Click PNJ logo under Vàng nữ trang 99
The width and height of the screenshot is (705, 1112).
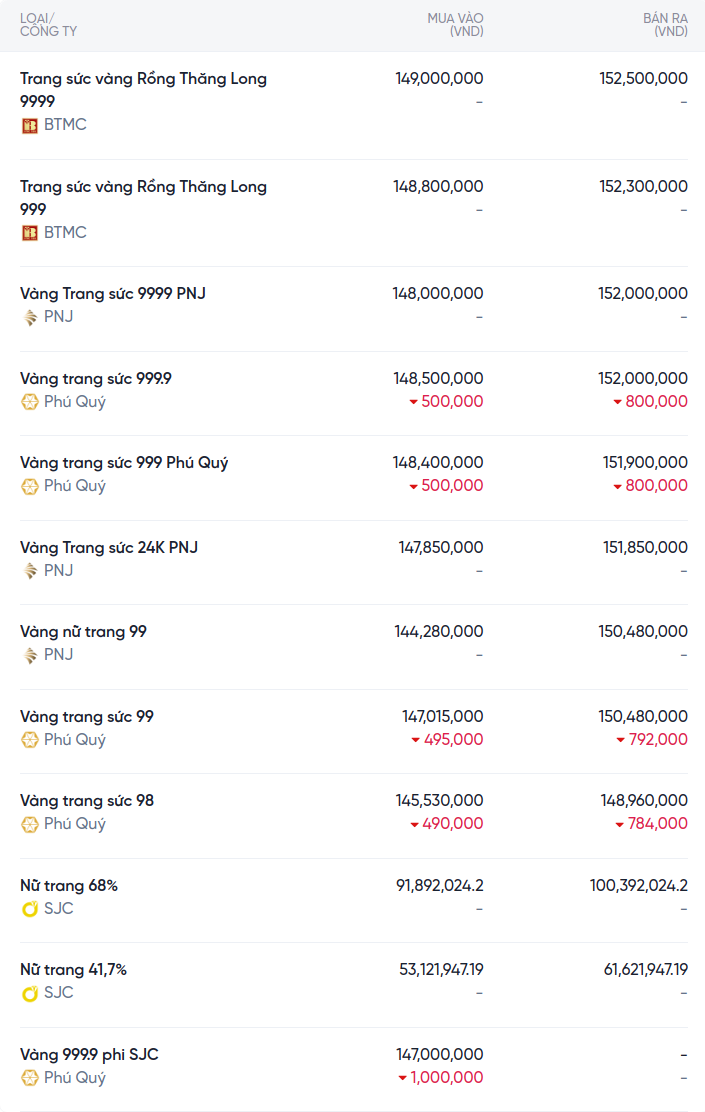[x=30, y=655]
